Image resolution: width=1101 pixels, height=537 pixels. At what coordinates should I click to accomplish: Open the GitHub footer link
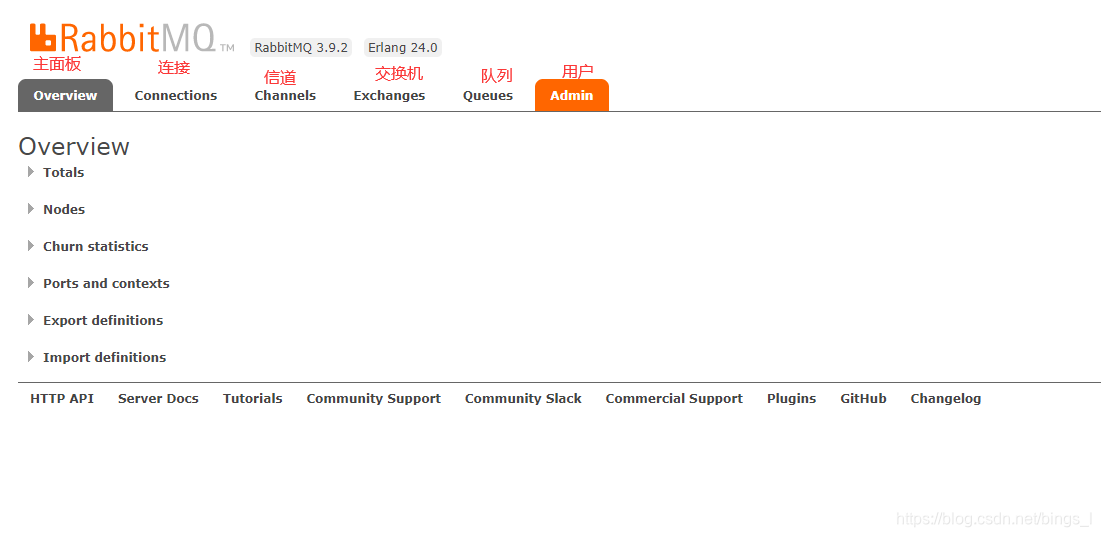coord(863,399)
